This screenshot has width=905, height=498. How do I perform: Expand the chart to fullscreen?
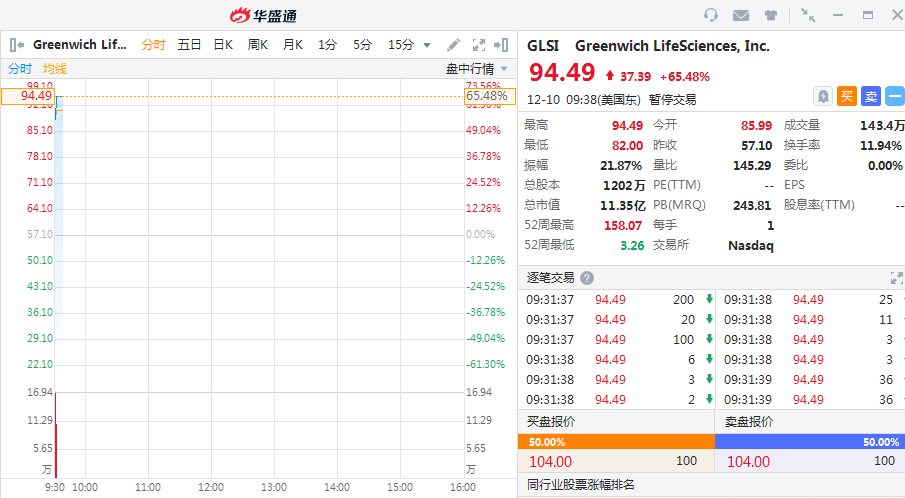(x=478, y=45)
